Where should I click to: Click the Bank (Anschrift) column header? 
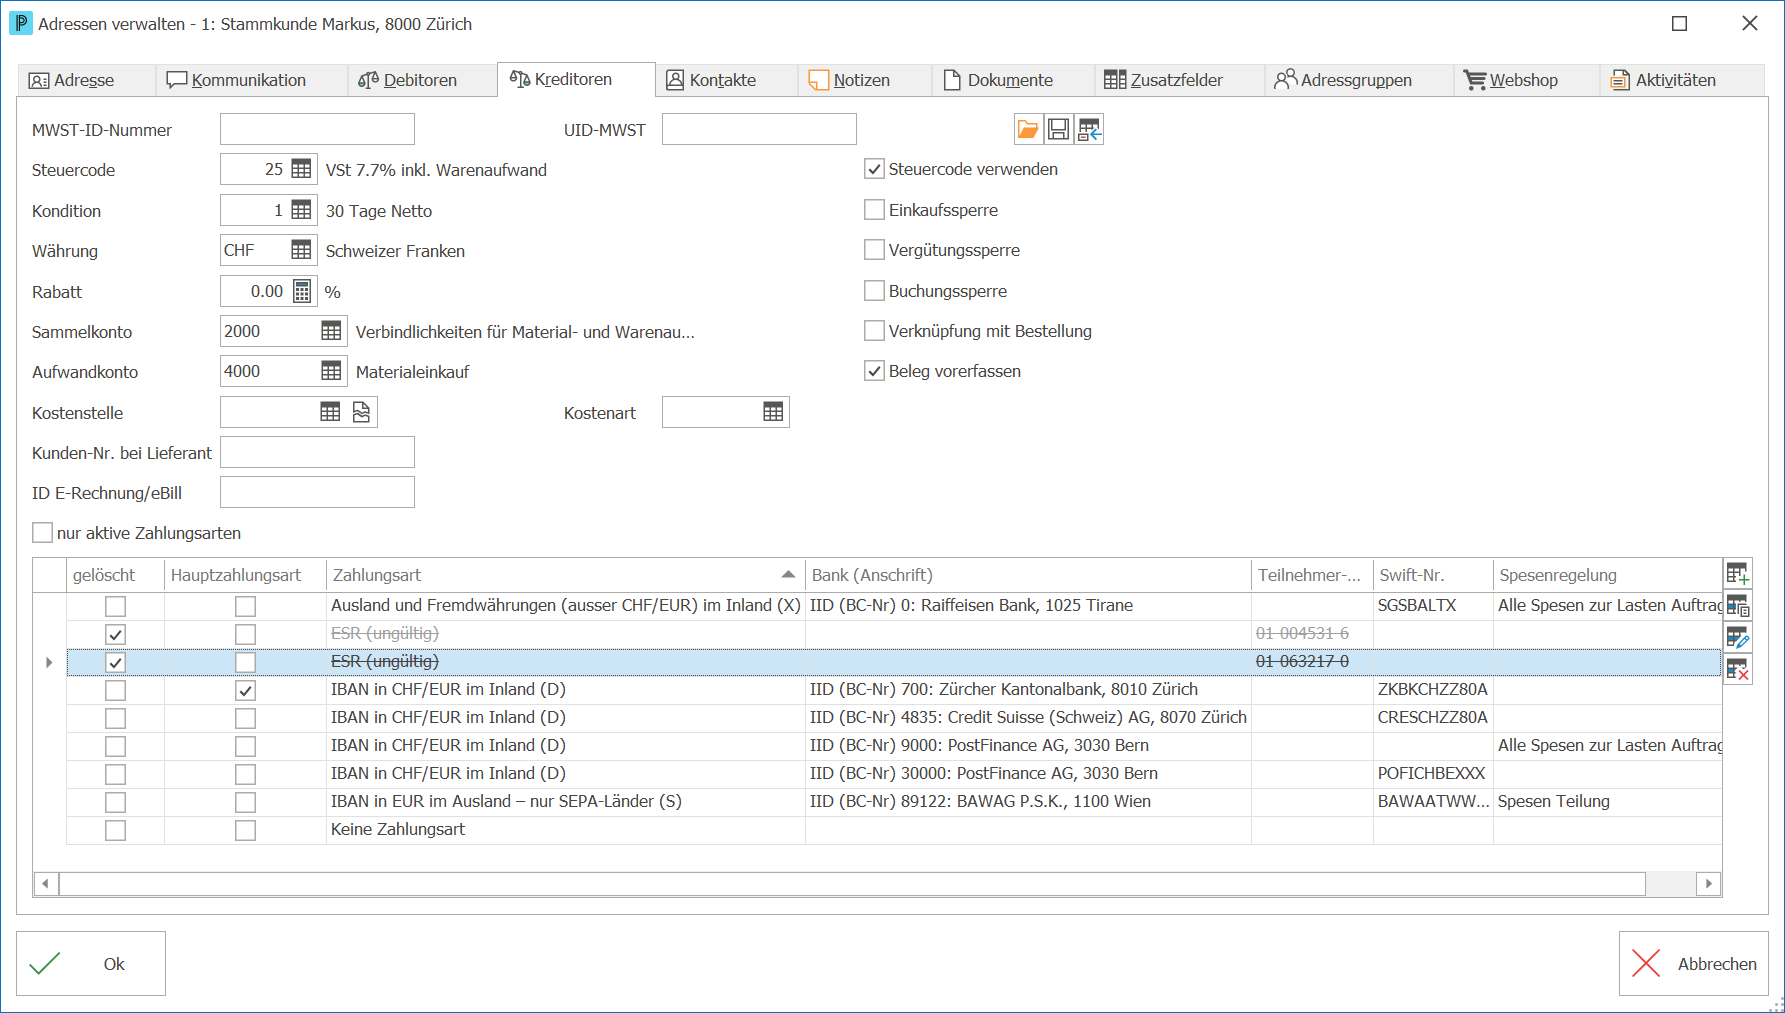click(x=1028, y=575)
